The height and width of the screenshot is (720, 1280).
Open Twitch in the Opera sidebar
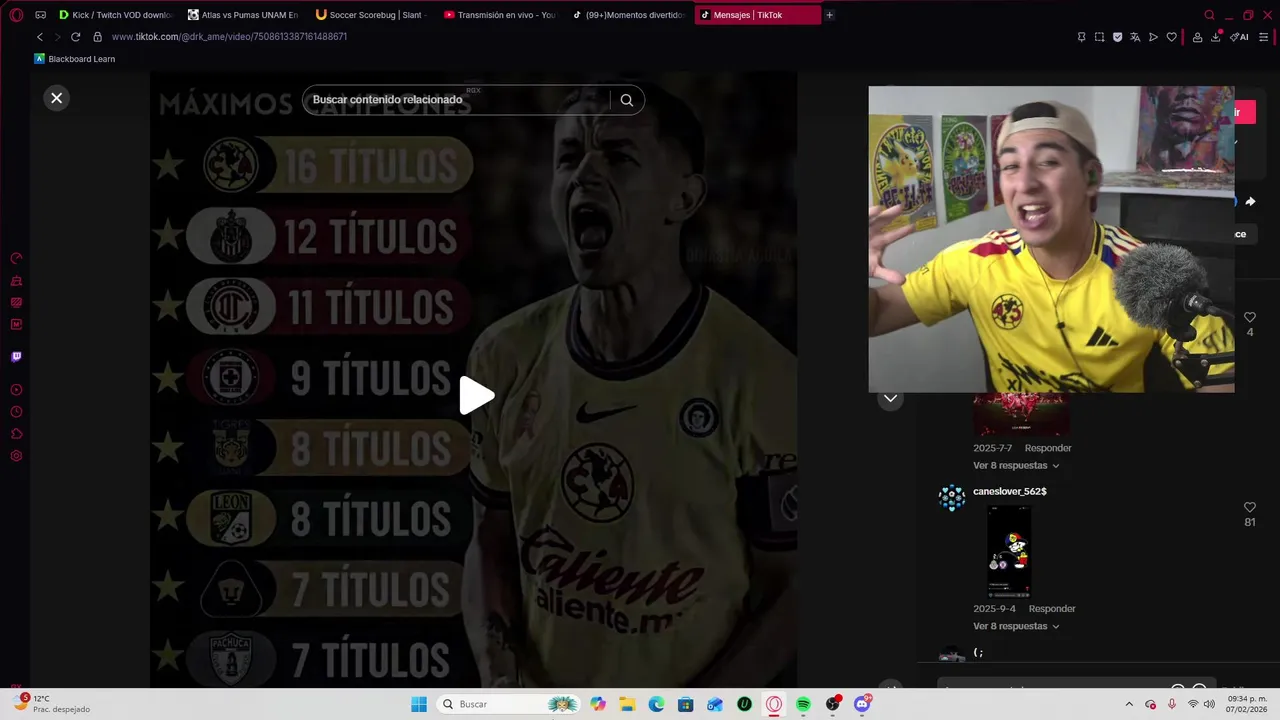[x=16, y=357]
